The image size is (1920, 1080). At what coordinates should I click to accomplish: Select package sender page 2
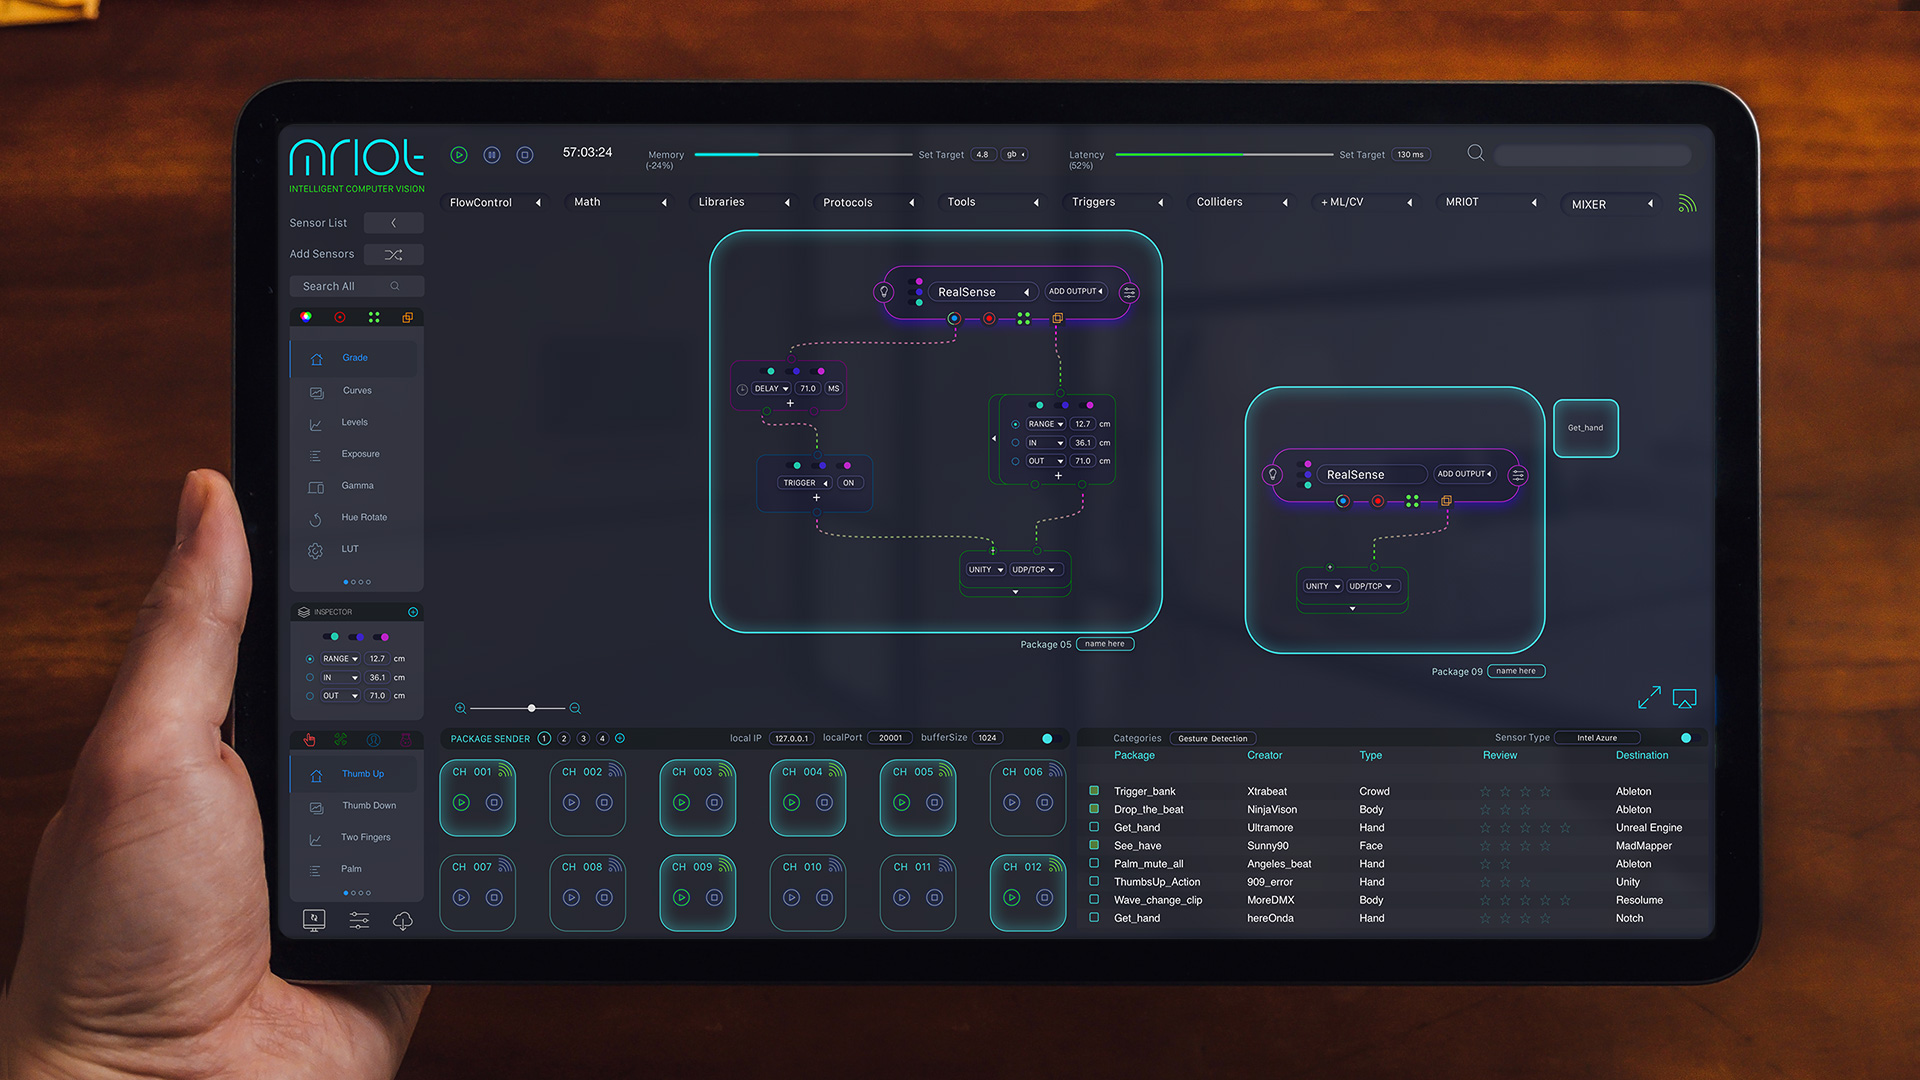coord(564,739)
